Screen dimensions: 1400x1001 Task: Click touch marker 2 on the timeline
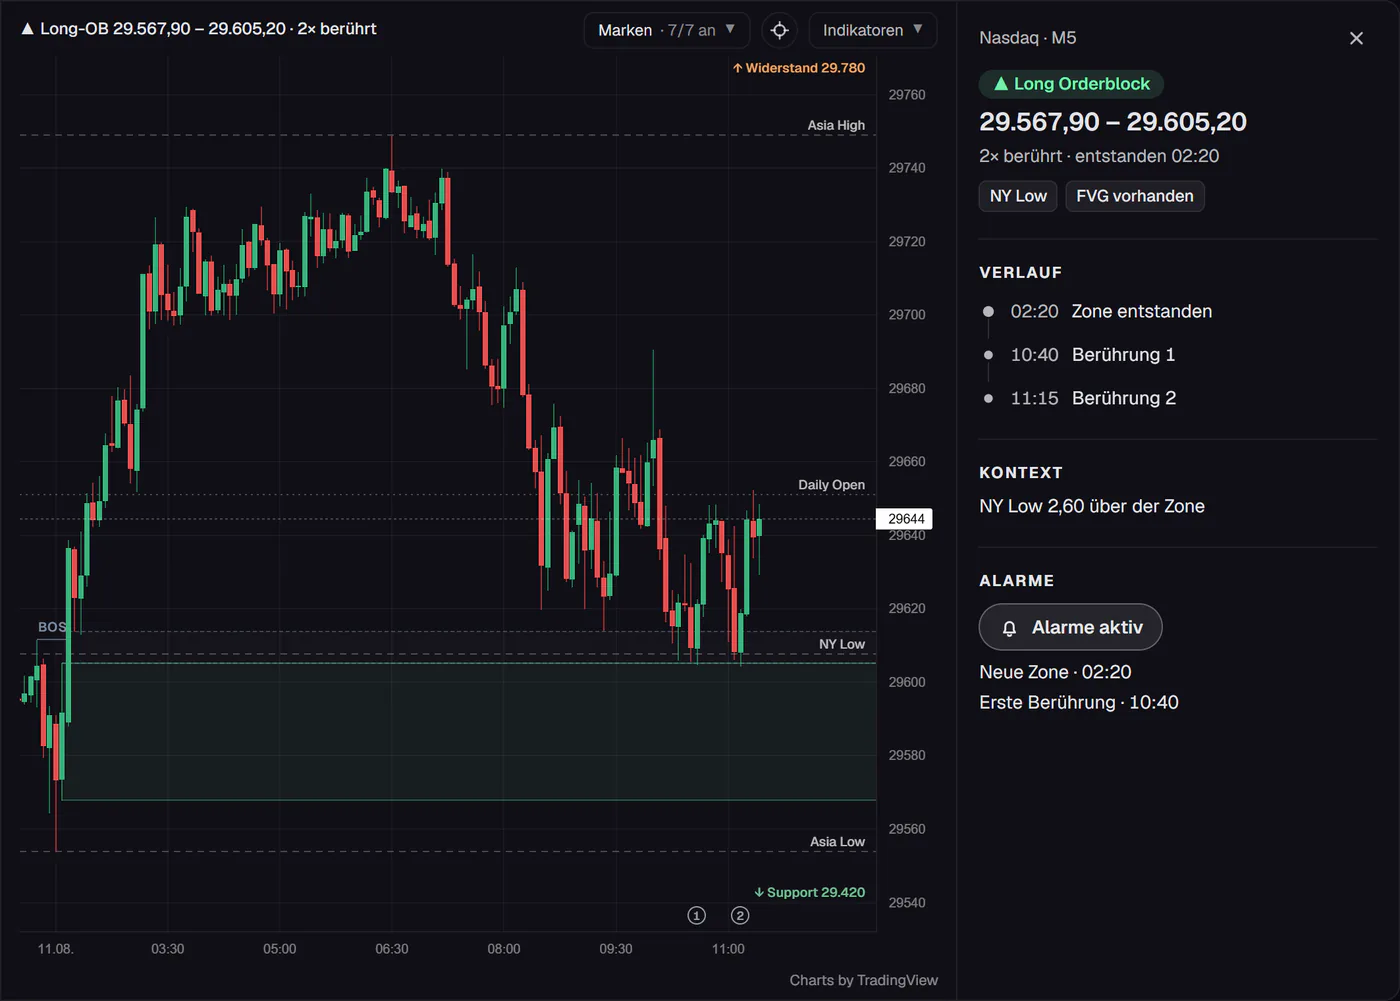740,915
